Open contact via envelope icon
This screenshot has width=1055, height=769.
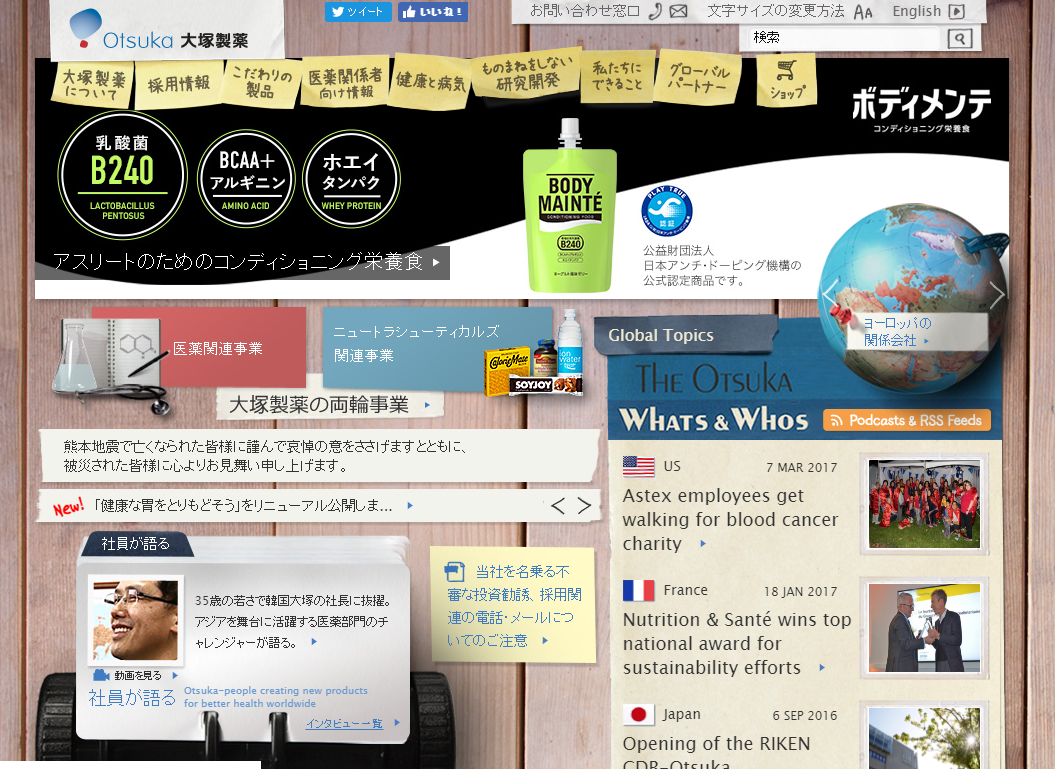[x=678, y=11]
